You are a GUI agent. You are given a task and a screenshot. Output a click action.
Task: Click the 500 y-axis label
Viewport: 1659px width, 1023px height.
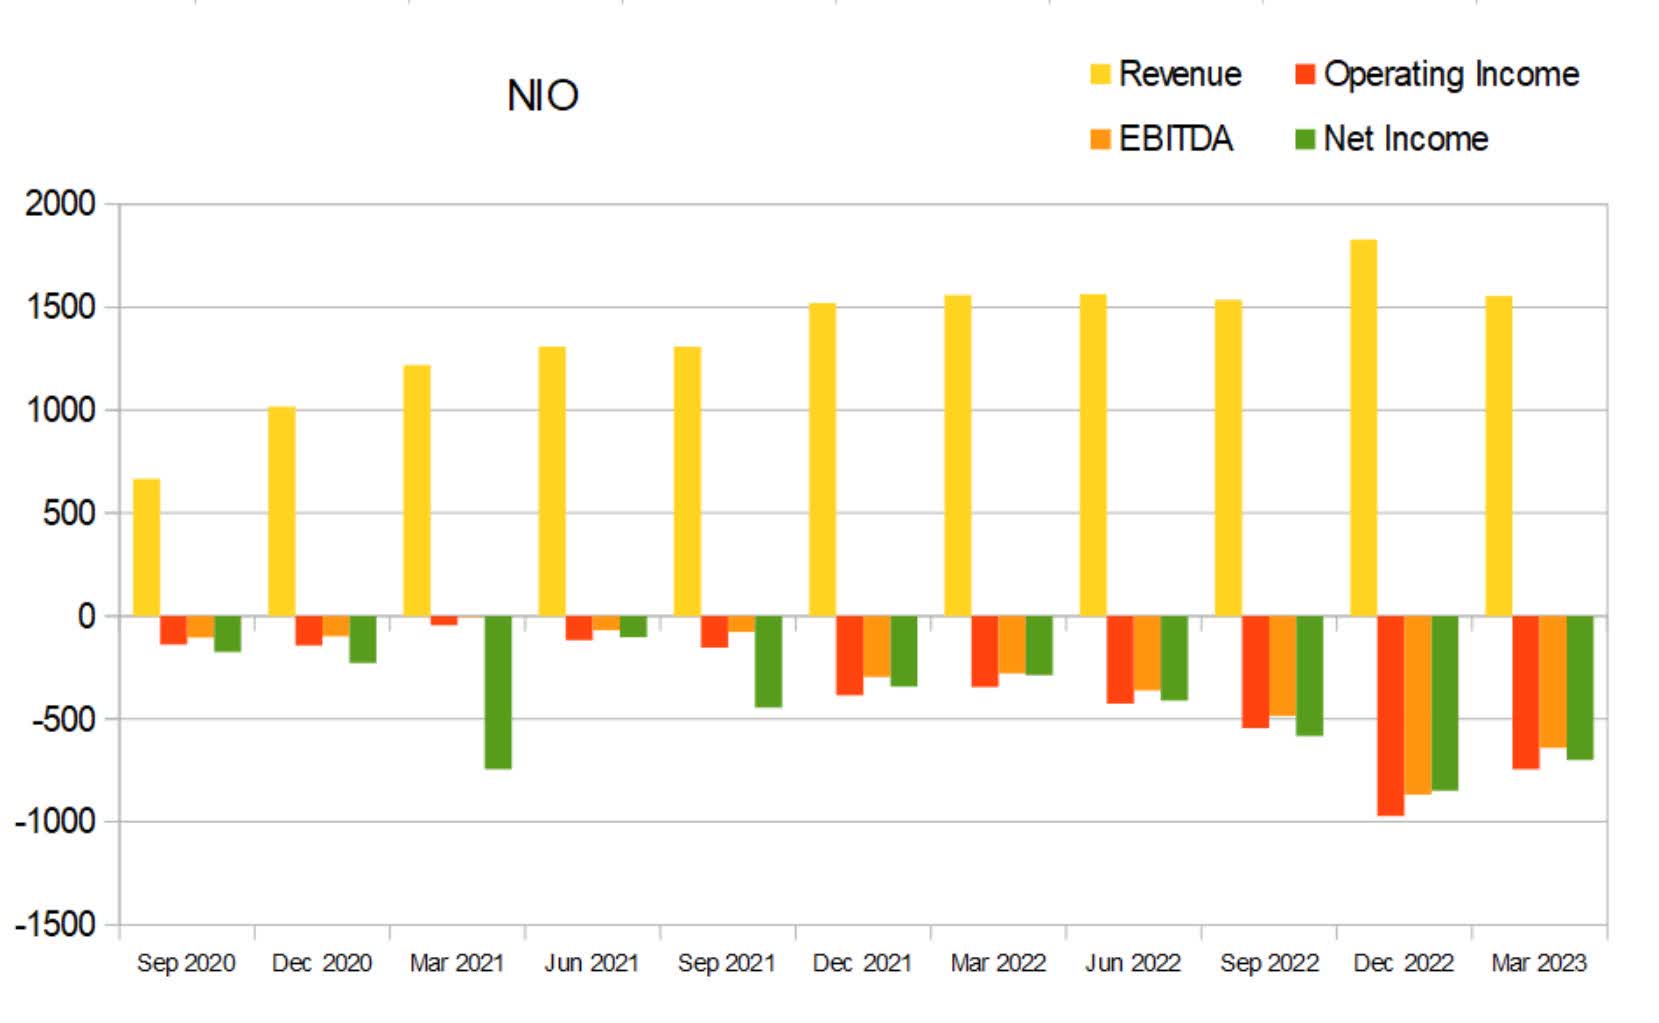coord(69,513)
